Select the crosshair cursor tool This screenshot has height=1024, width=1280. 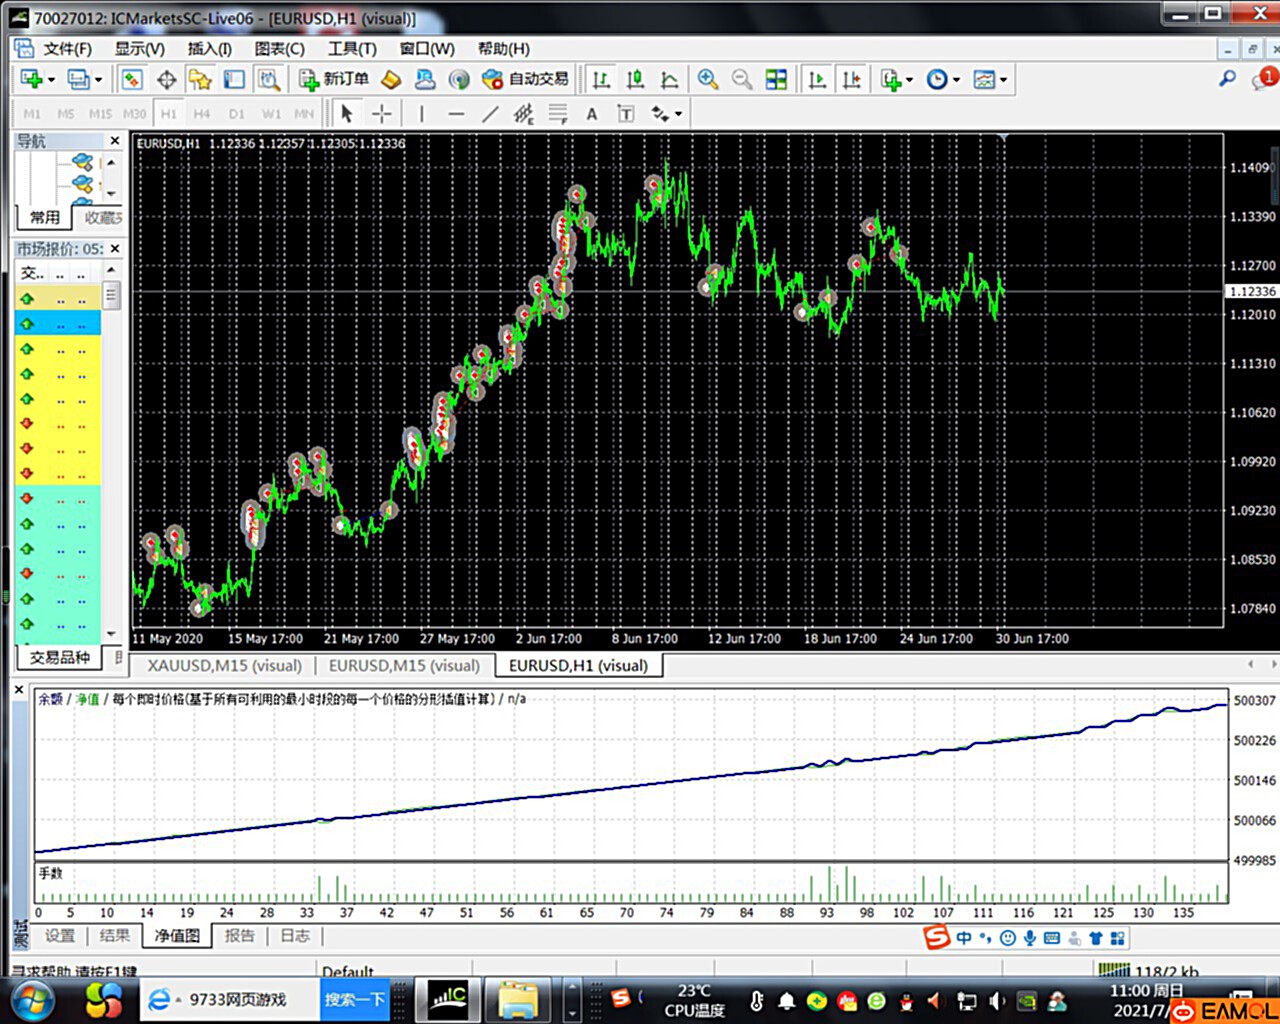pos(382,114)
